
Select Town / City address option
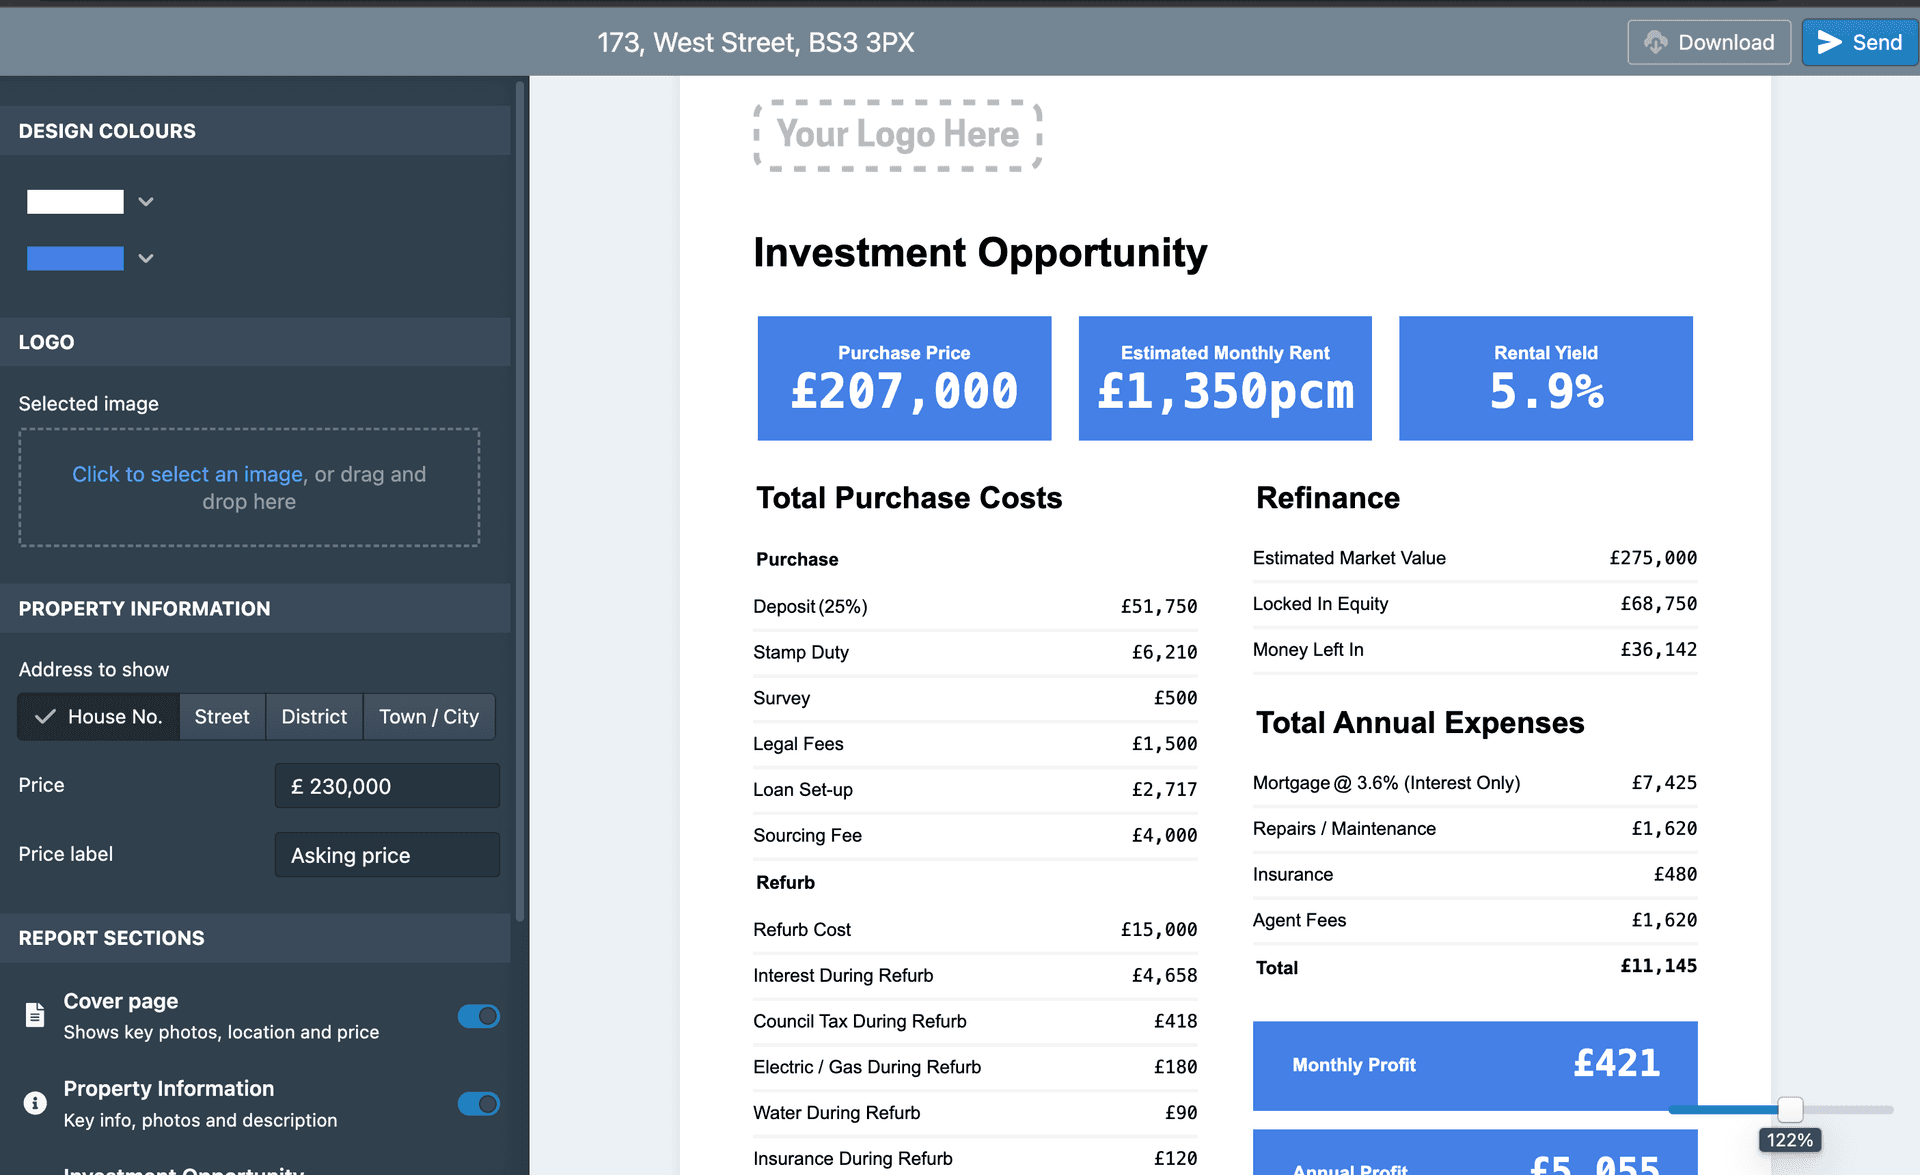tap(429, 717)
